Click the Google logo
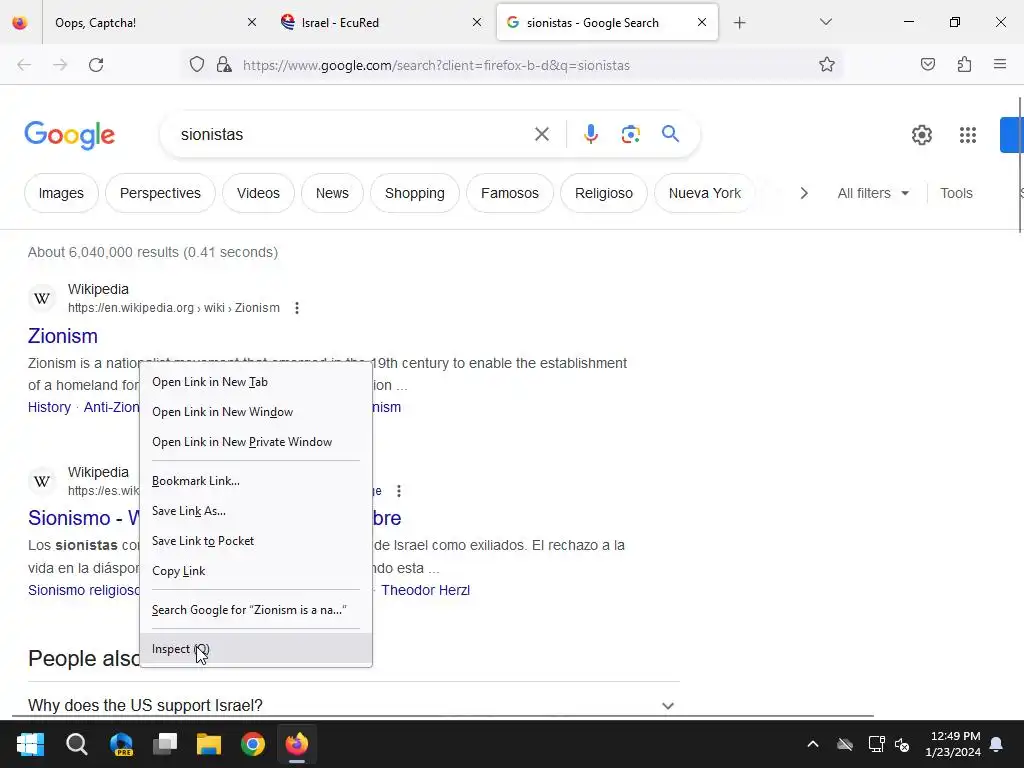The image size is (1024, 768). [x=69, y=135]
